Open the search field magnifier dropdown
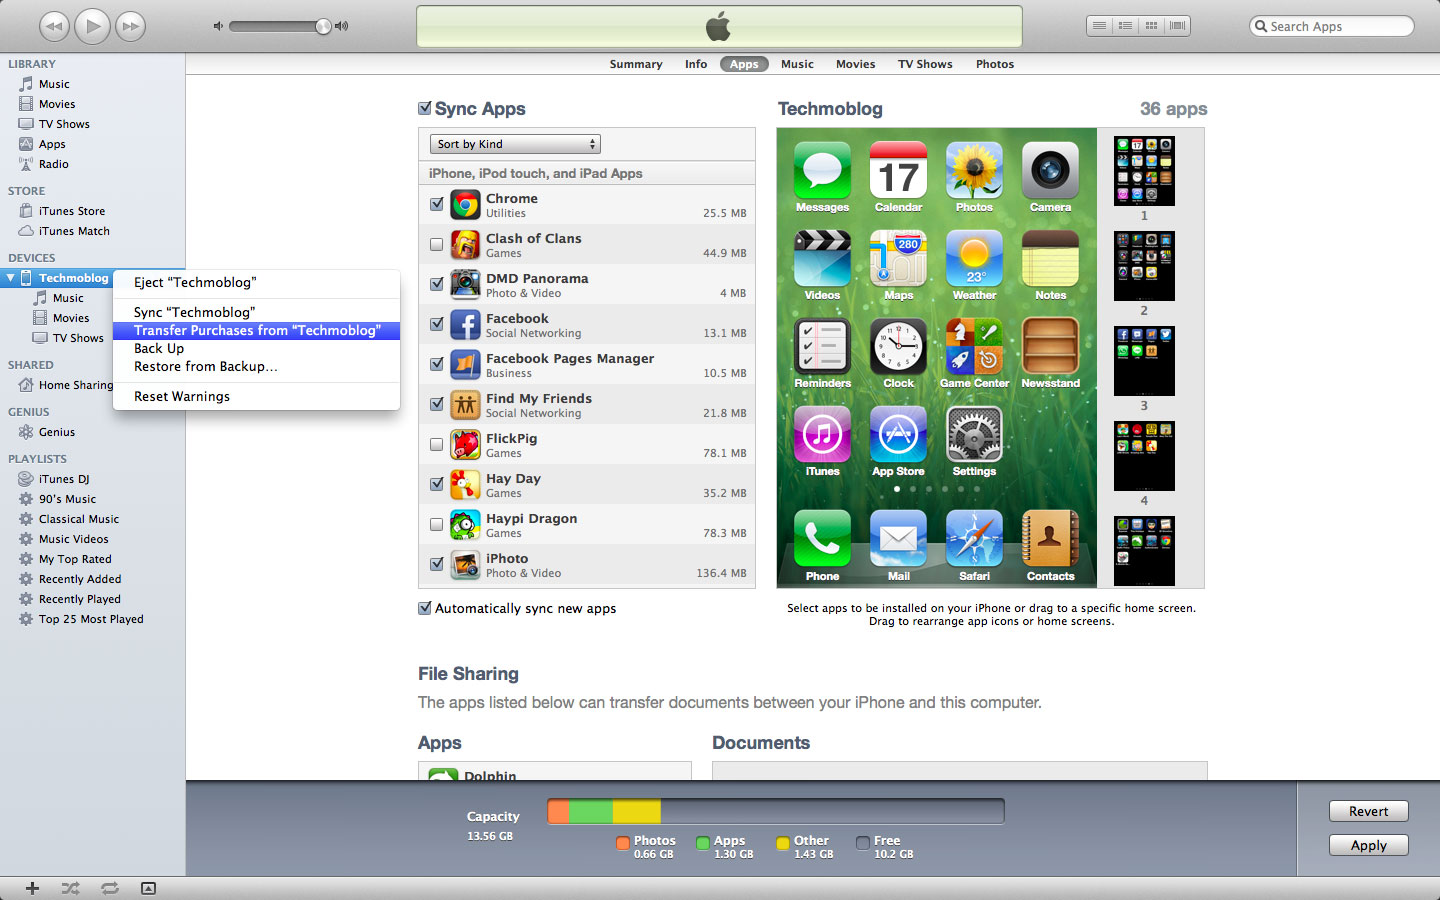 1261,27
